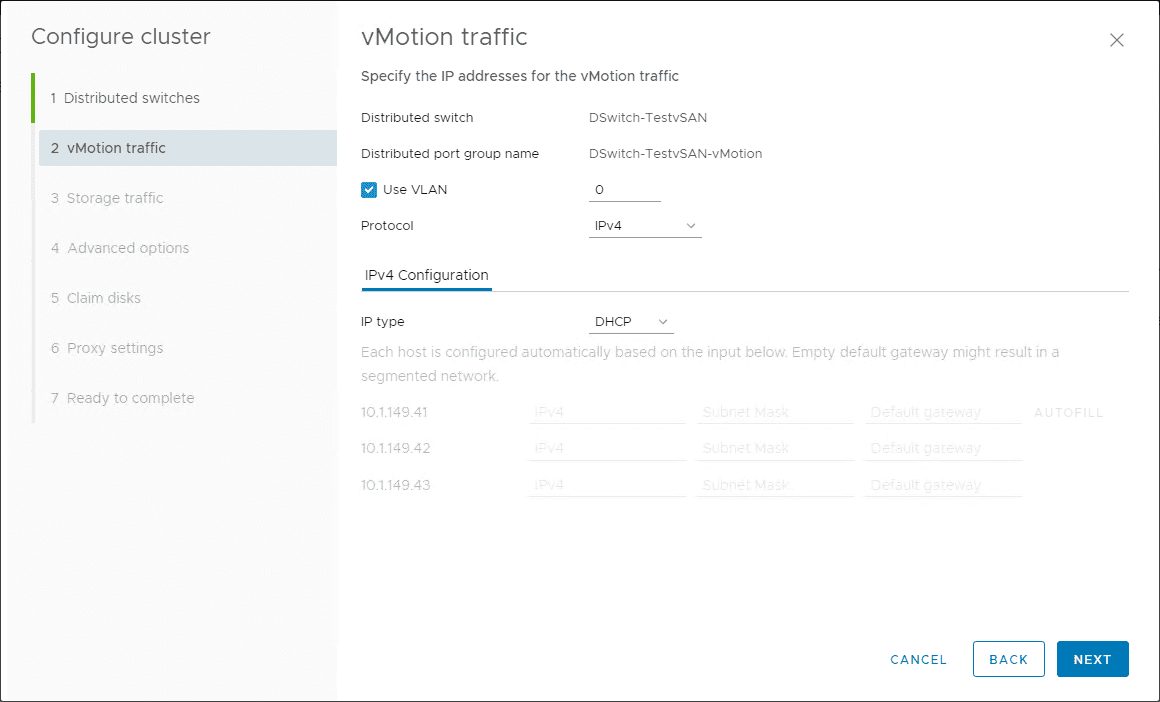
Task: Select the IPv4 Configuration tab
Action: tap(427, 275)
